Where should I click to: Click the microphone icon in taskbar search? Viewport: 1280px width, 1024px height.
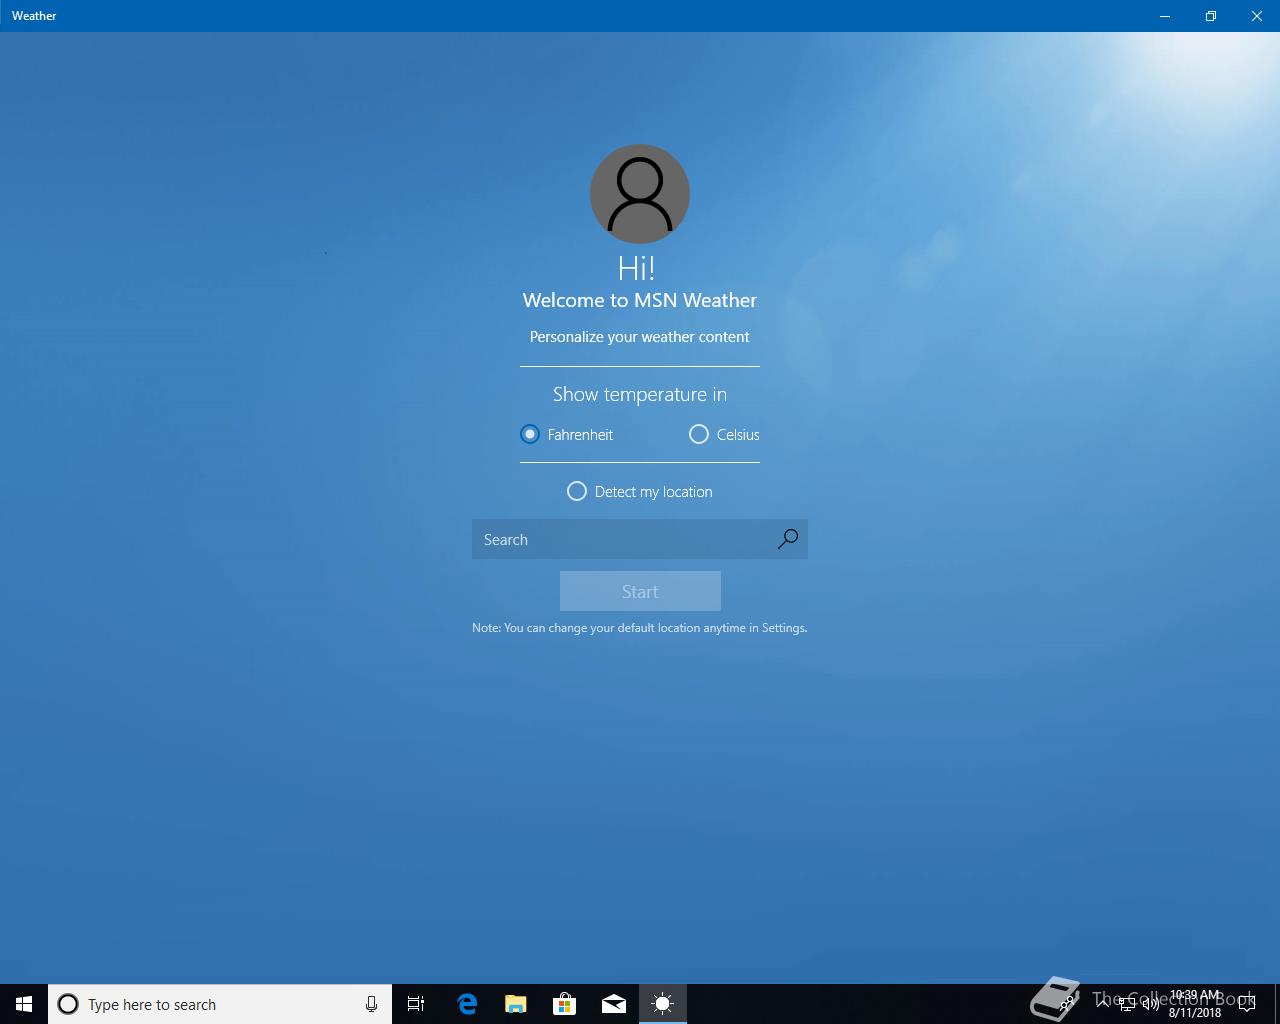coord(371,1004)
